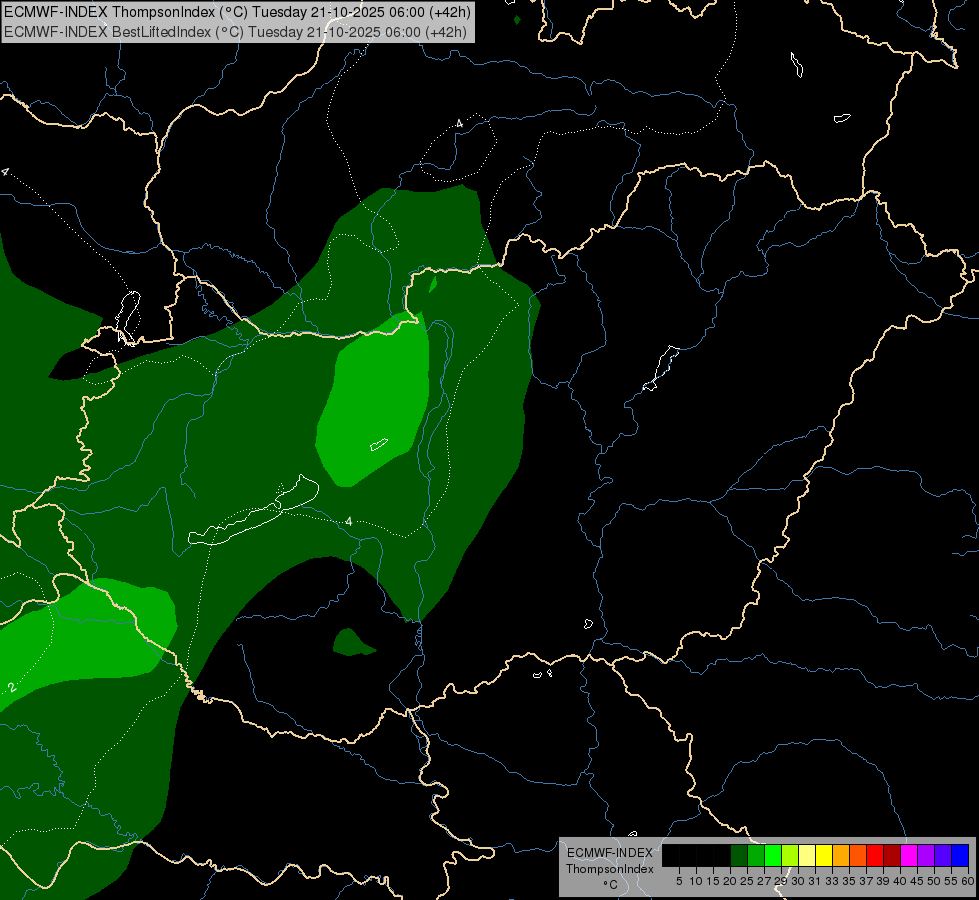Click the legend value "30"
The width and height of the screenshot is (979, 900).
coord(799,881)
